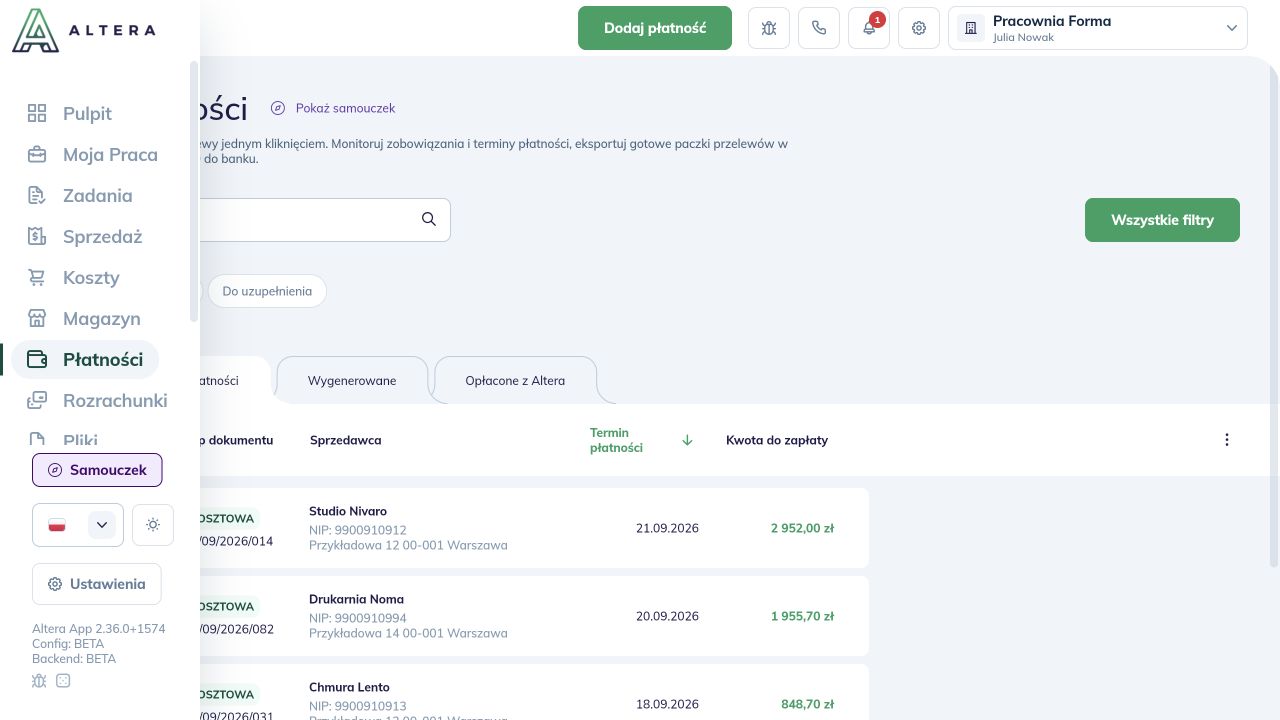The height and width of the screenshot is (720, 1280).
Task: Click the search magnifier icon
Action: coord(429,219)
